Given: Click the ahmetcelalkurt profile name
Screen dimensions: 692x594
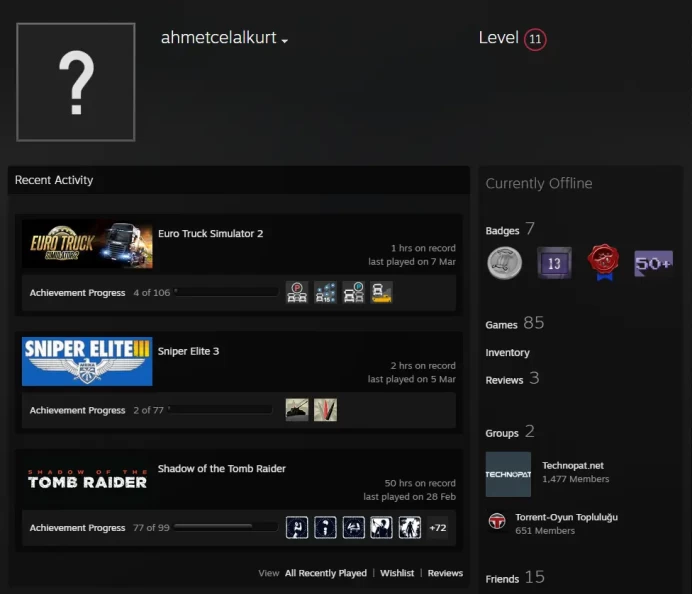Looking at the screenshot, I should point(218,38).
